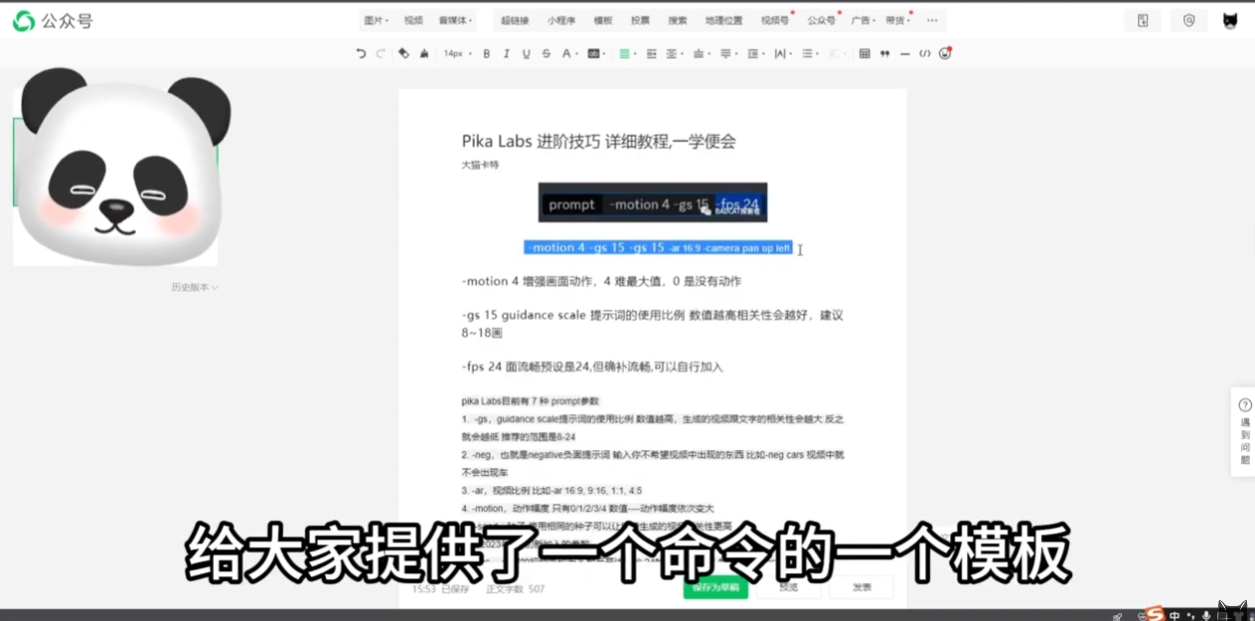Click 投票 in the insert bar
1255x621 pixels.
point(640,20)
